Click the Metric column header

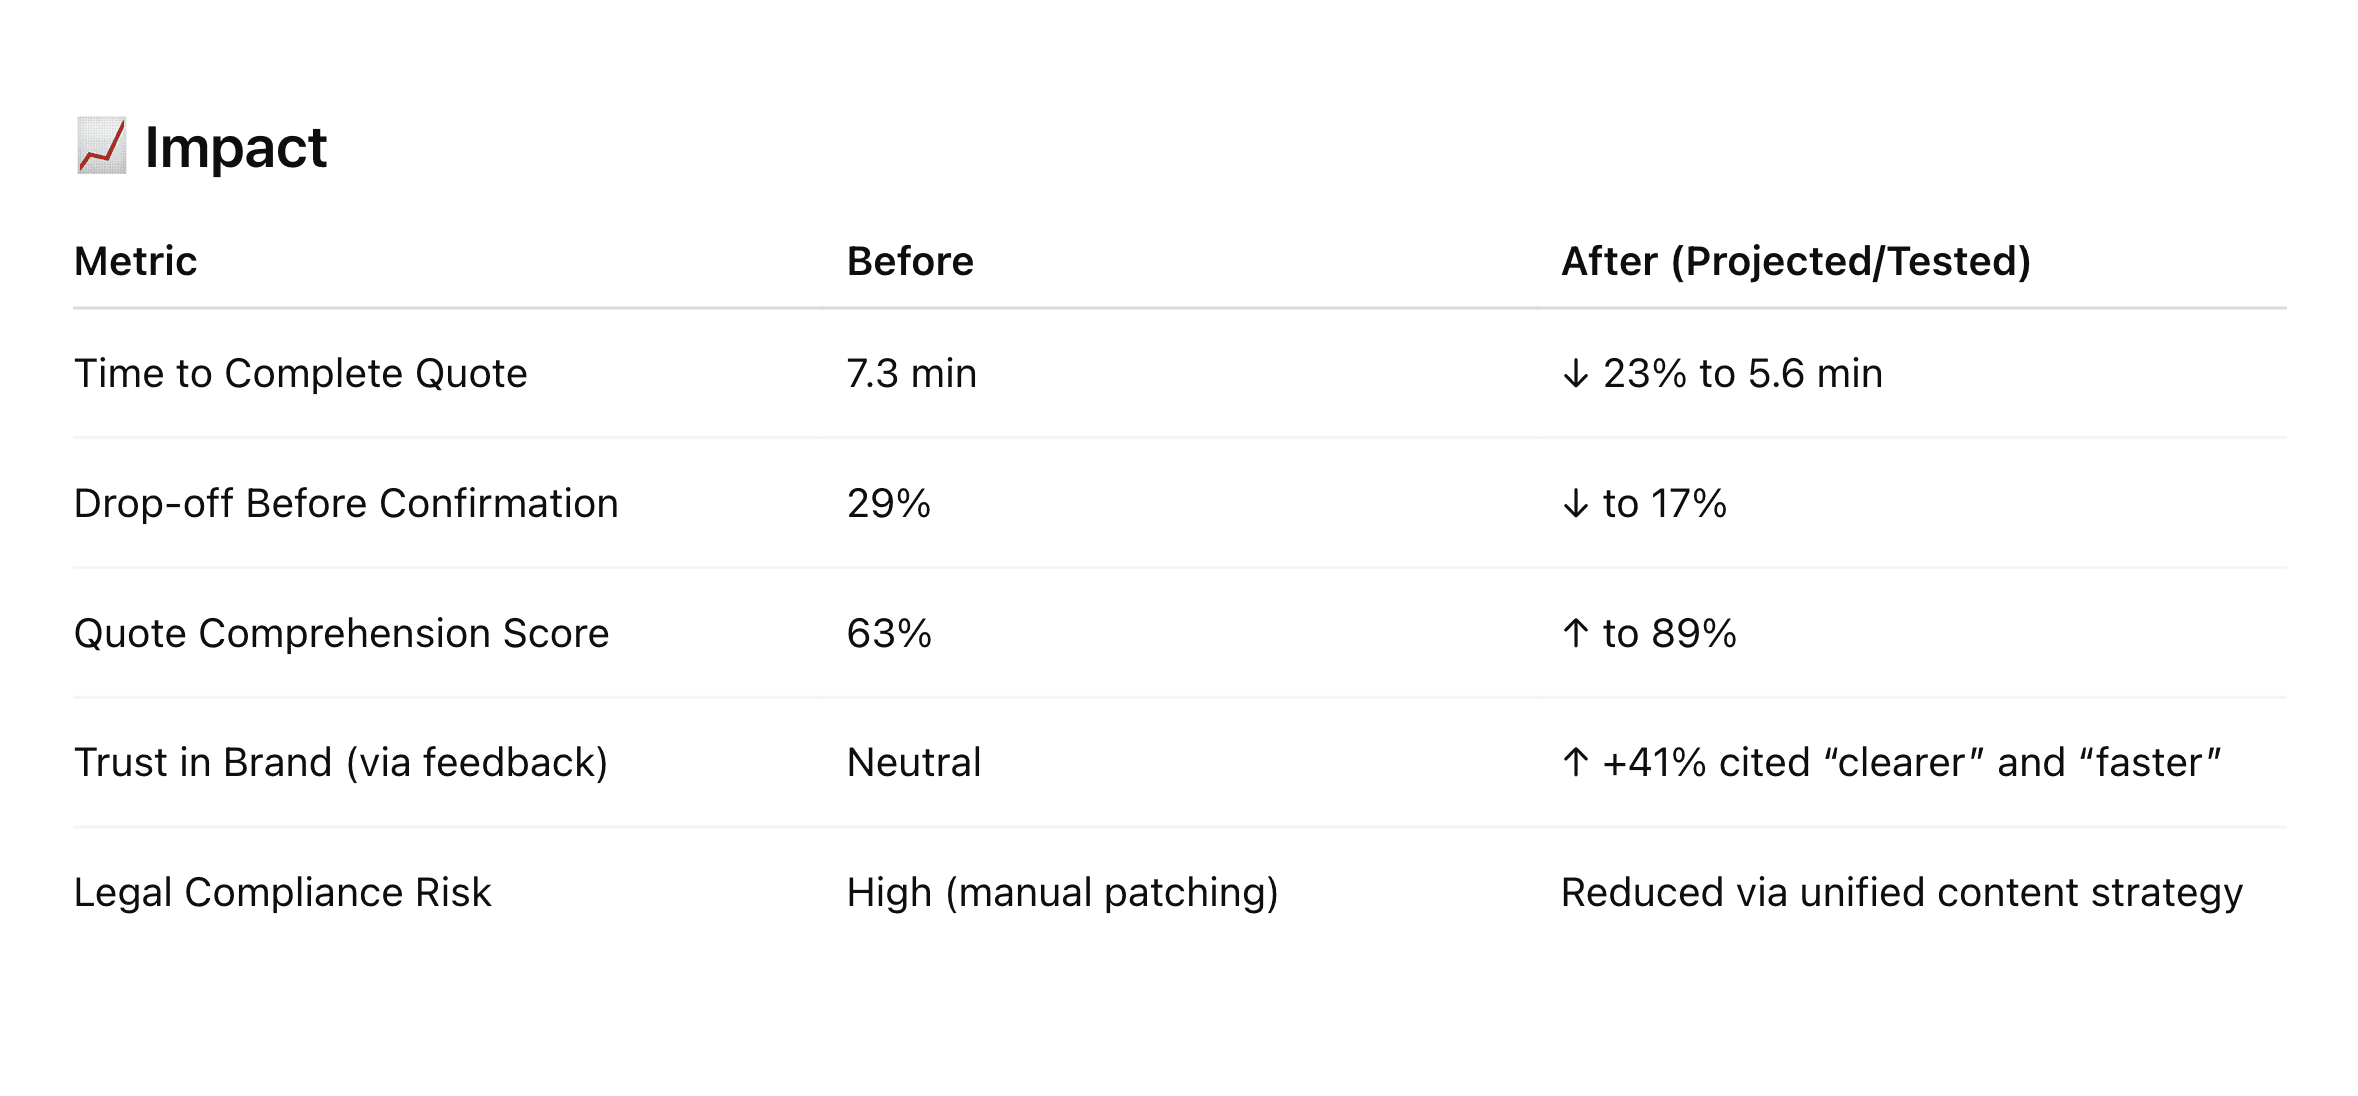[x=136, y=261]
